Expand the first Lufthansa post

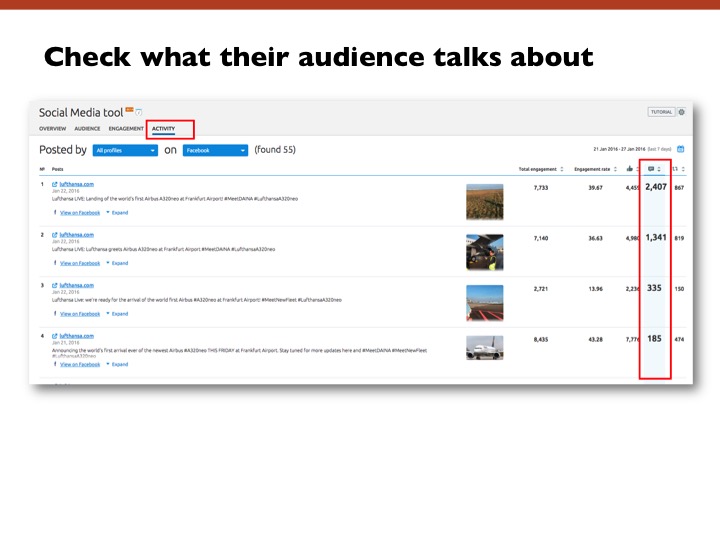tap(118, 213)
